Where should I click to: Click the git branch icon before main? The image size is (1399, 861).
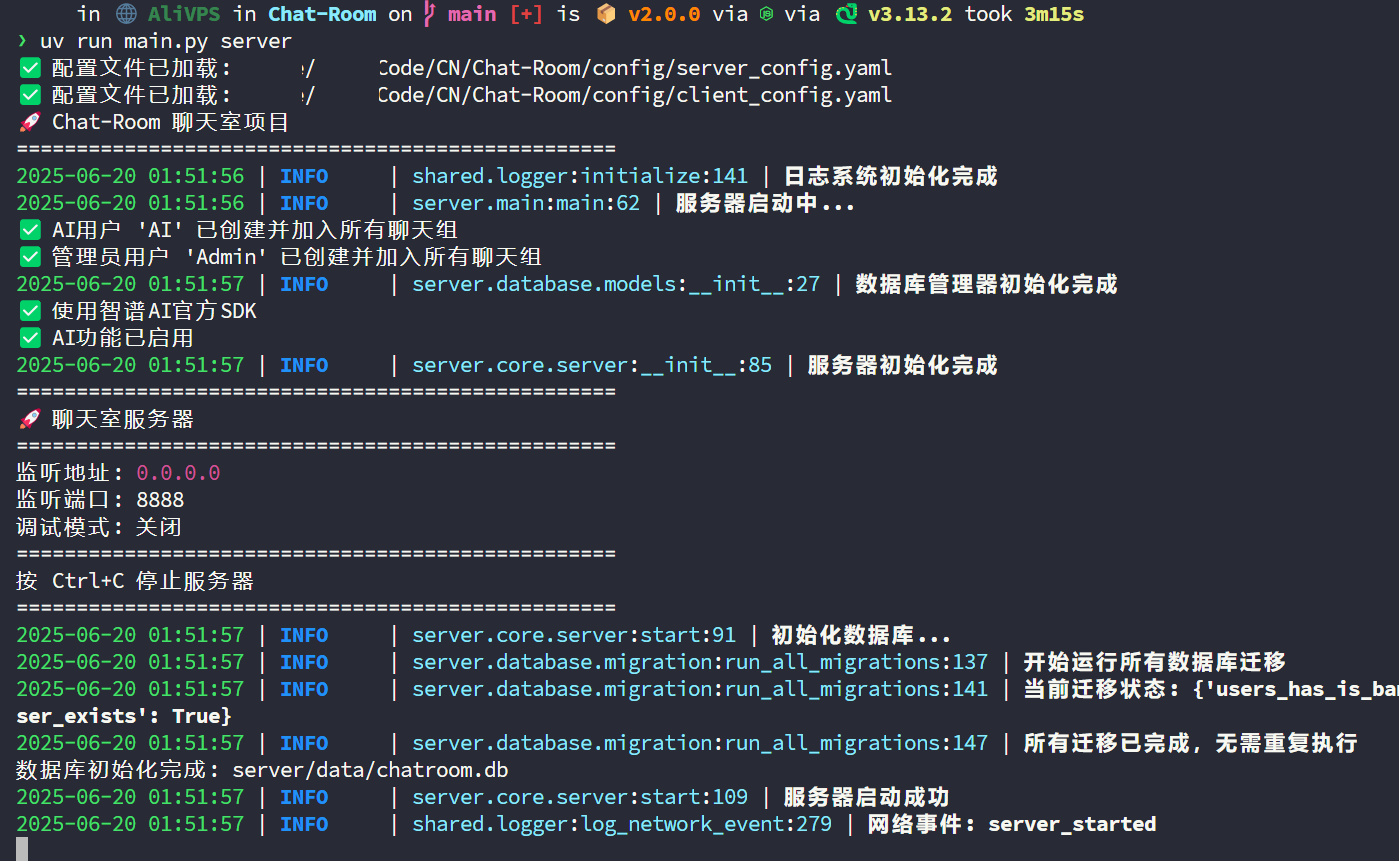coord(429,14)
